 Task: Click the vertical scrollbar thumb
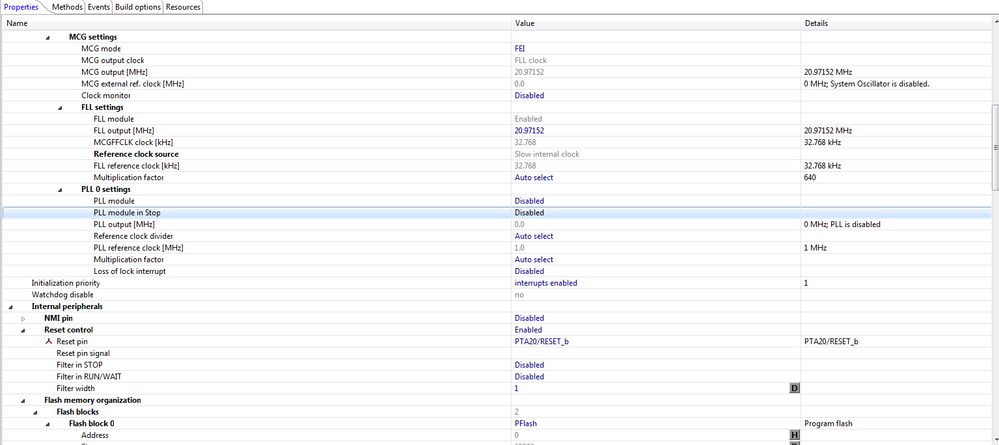994,147
